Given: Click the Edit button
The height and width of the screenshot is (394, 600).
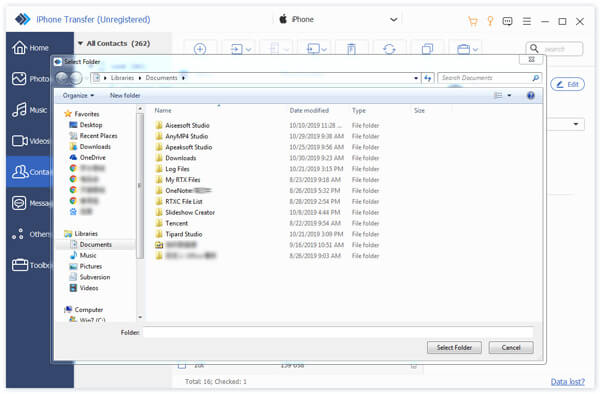Looking at the screenshot, I should (x=567, y=84).
